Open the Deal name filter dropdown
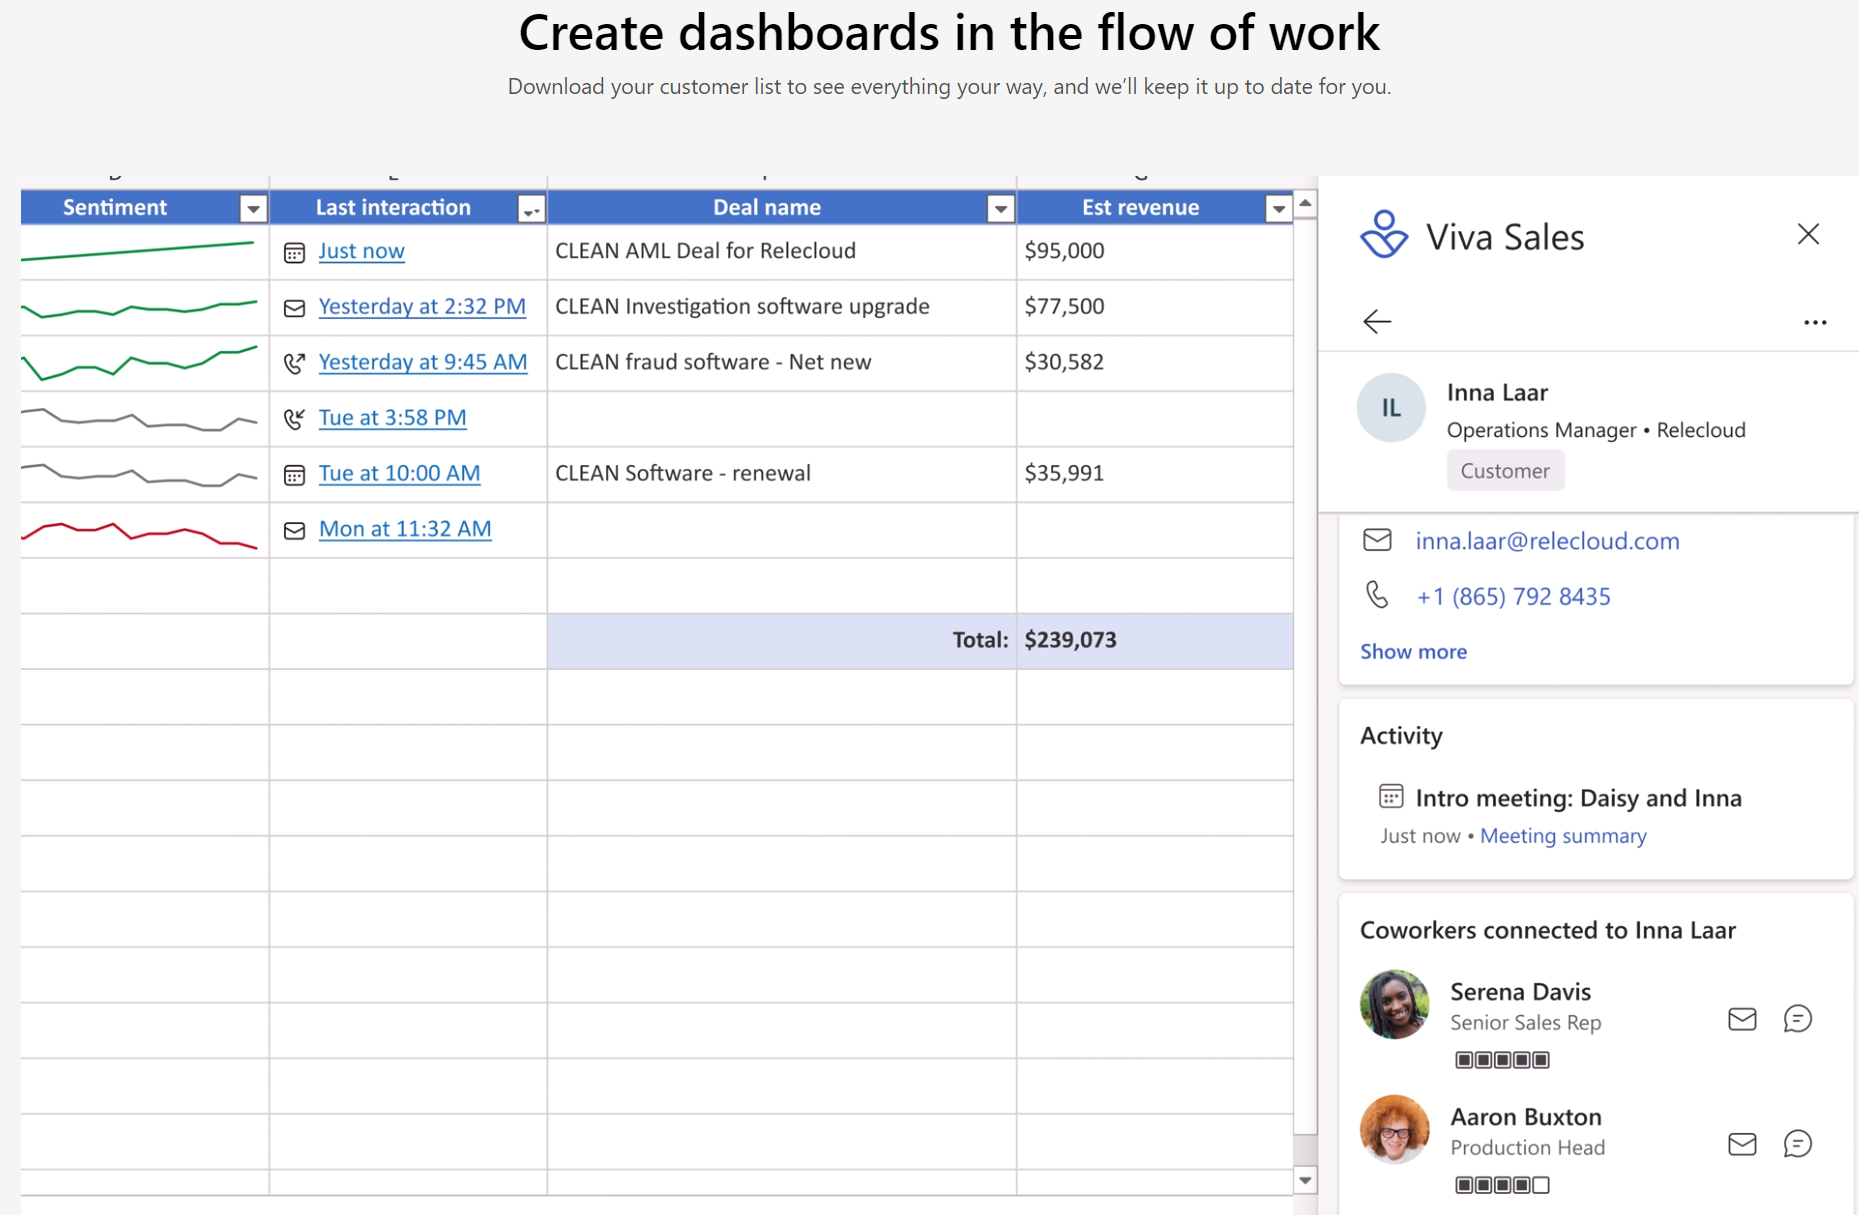The height and width of the screenshot is (1215, 1859). (999, 208)
